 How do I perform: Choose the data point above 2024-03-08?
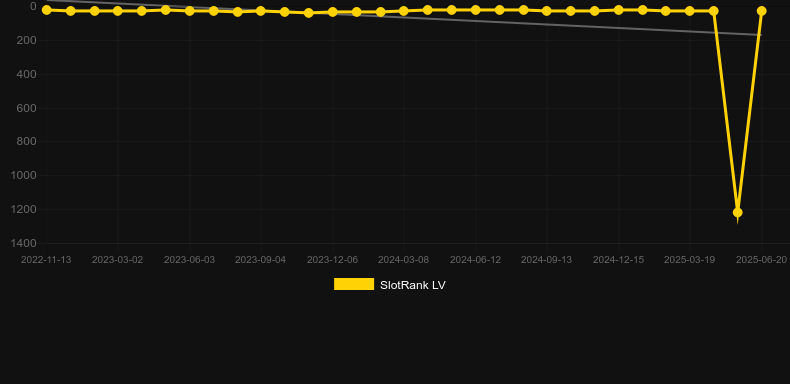(404, 11)
